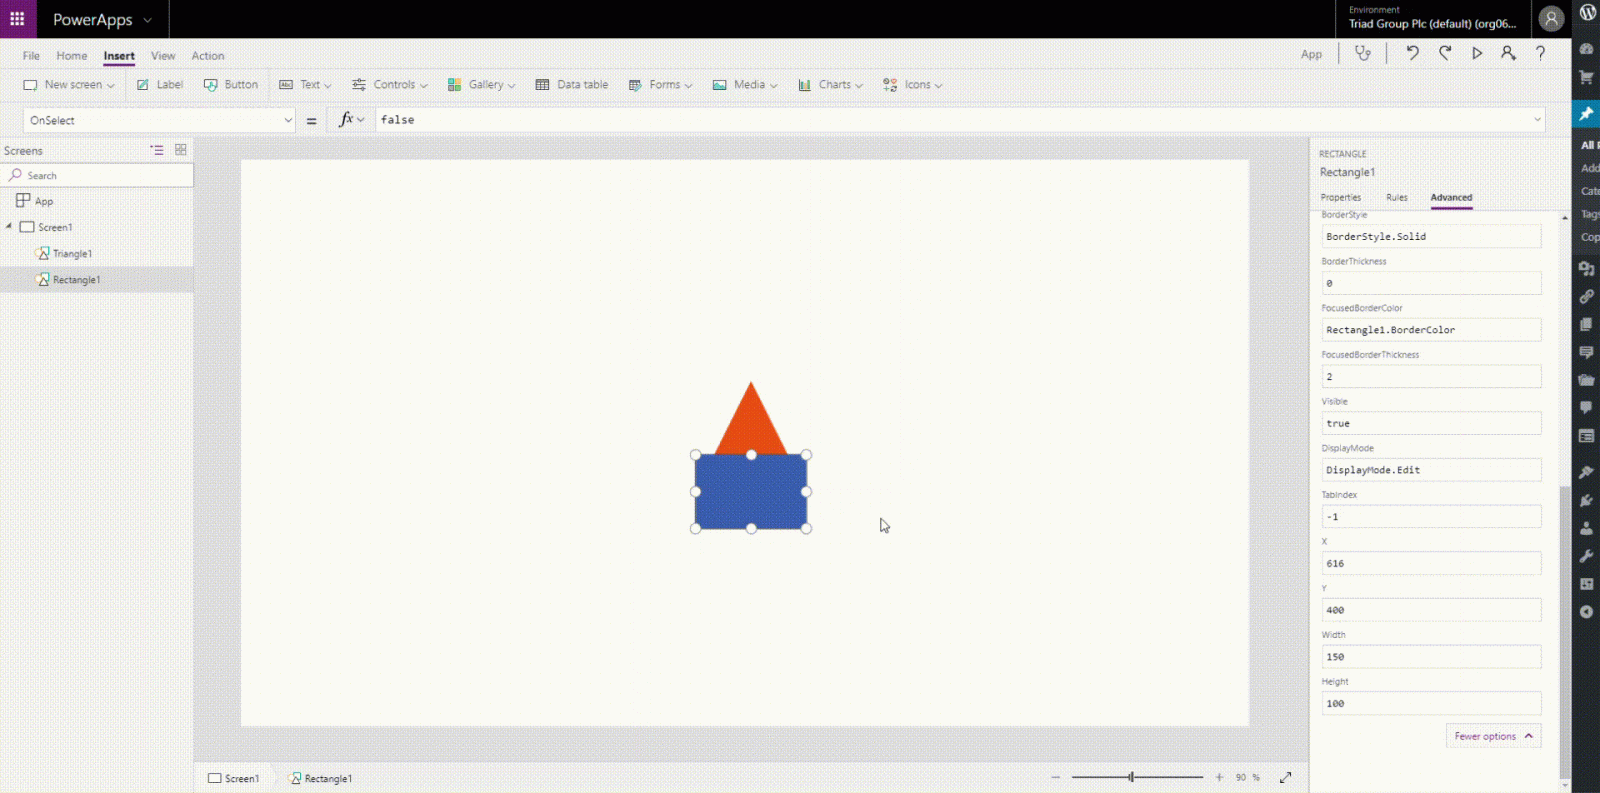Expand the Charts dropdown
The width and height of the screenshot is (1600, 793).
(x=859, y=86)
